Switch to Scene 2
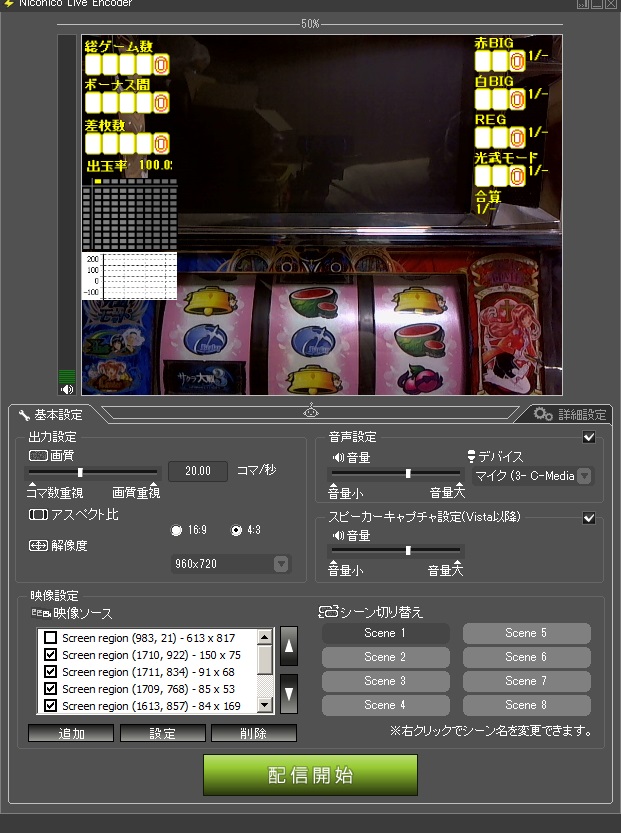The width and height of the screenshot is (621, 833). [386, 657]
